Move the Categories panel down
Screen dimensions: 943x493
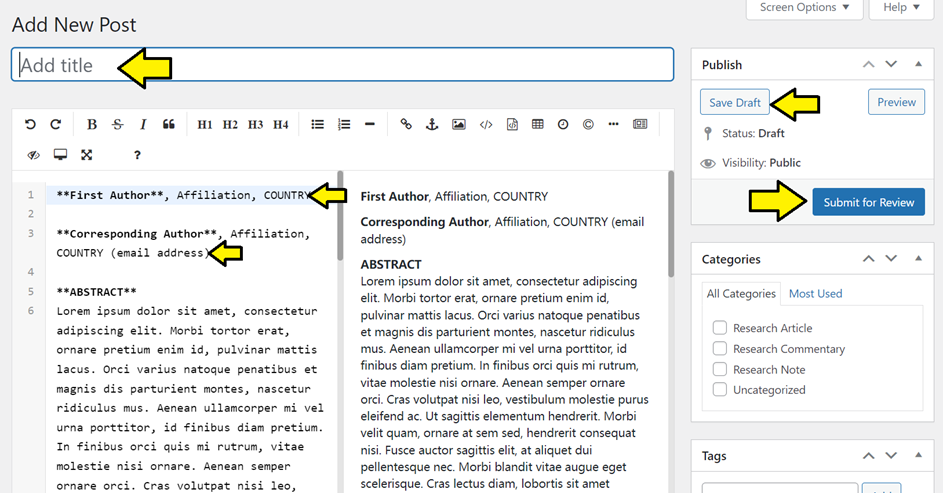click(891, 259)
